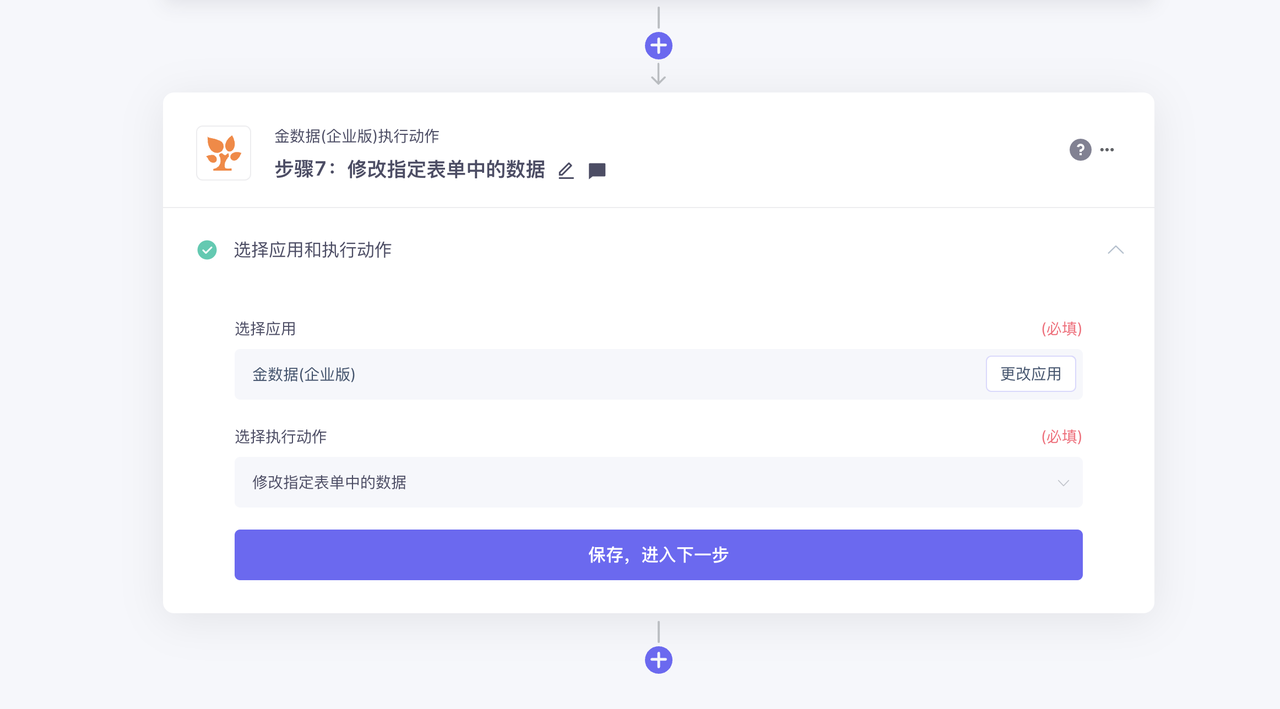Edit step 7 title with pencil icon
The image size is (1280, 709).
566,171
